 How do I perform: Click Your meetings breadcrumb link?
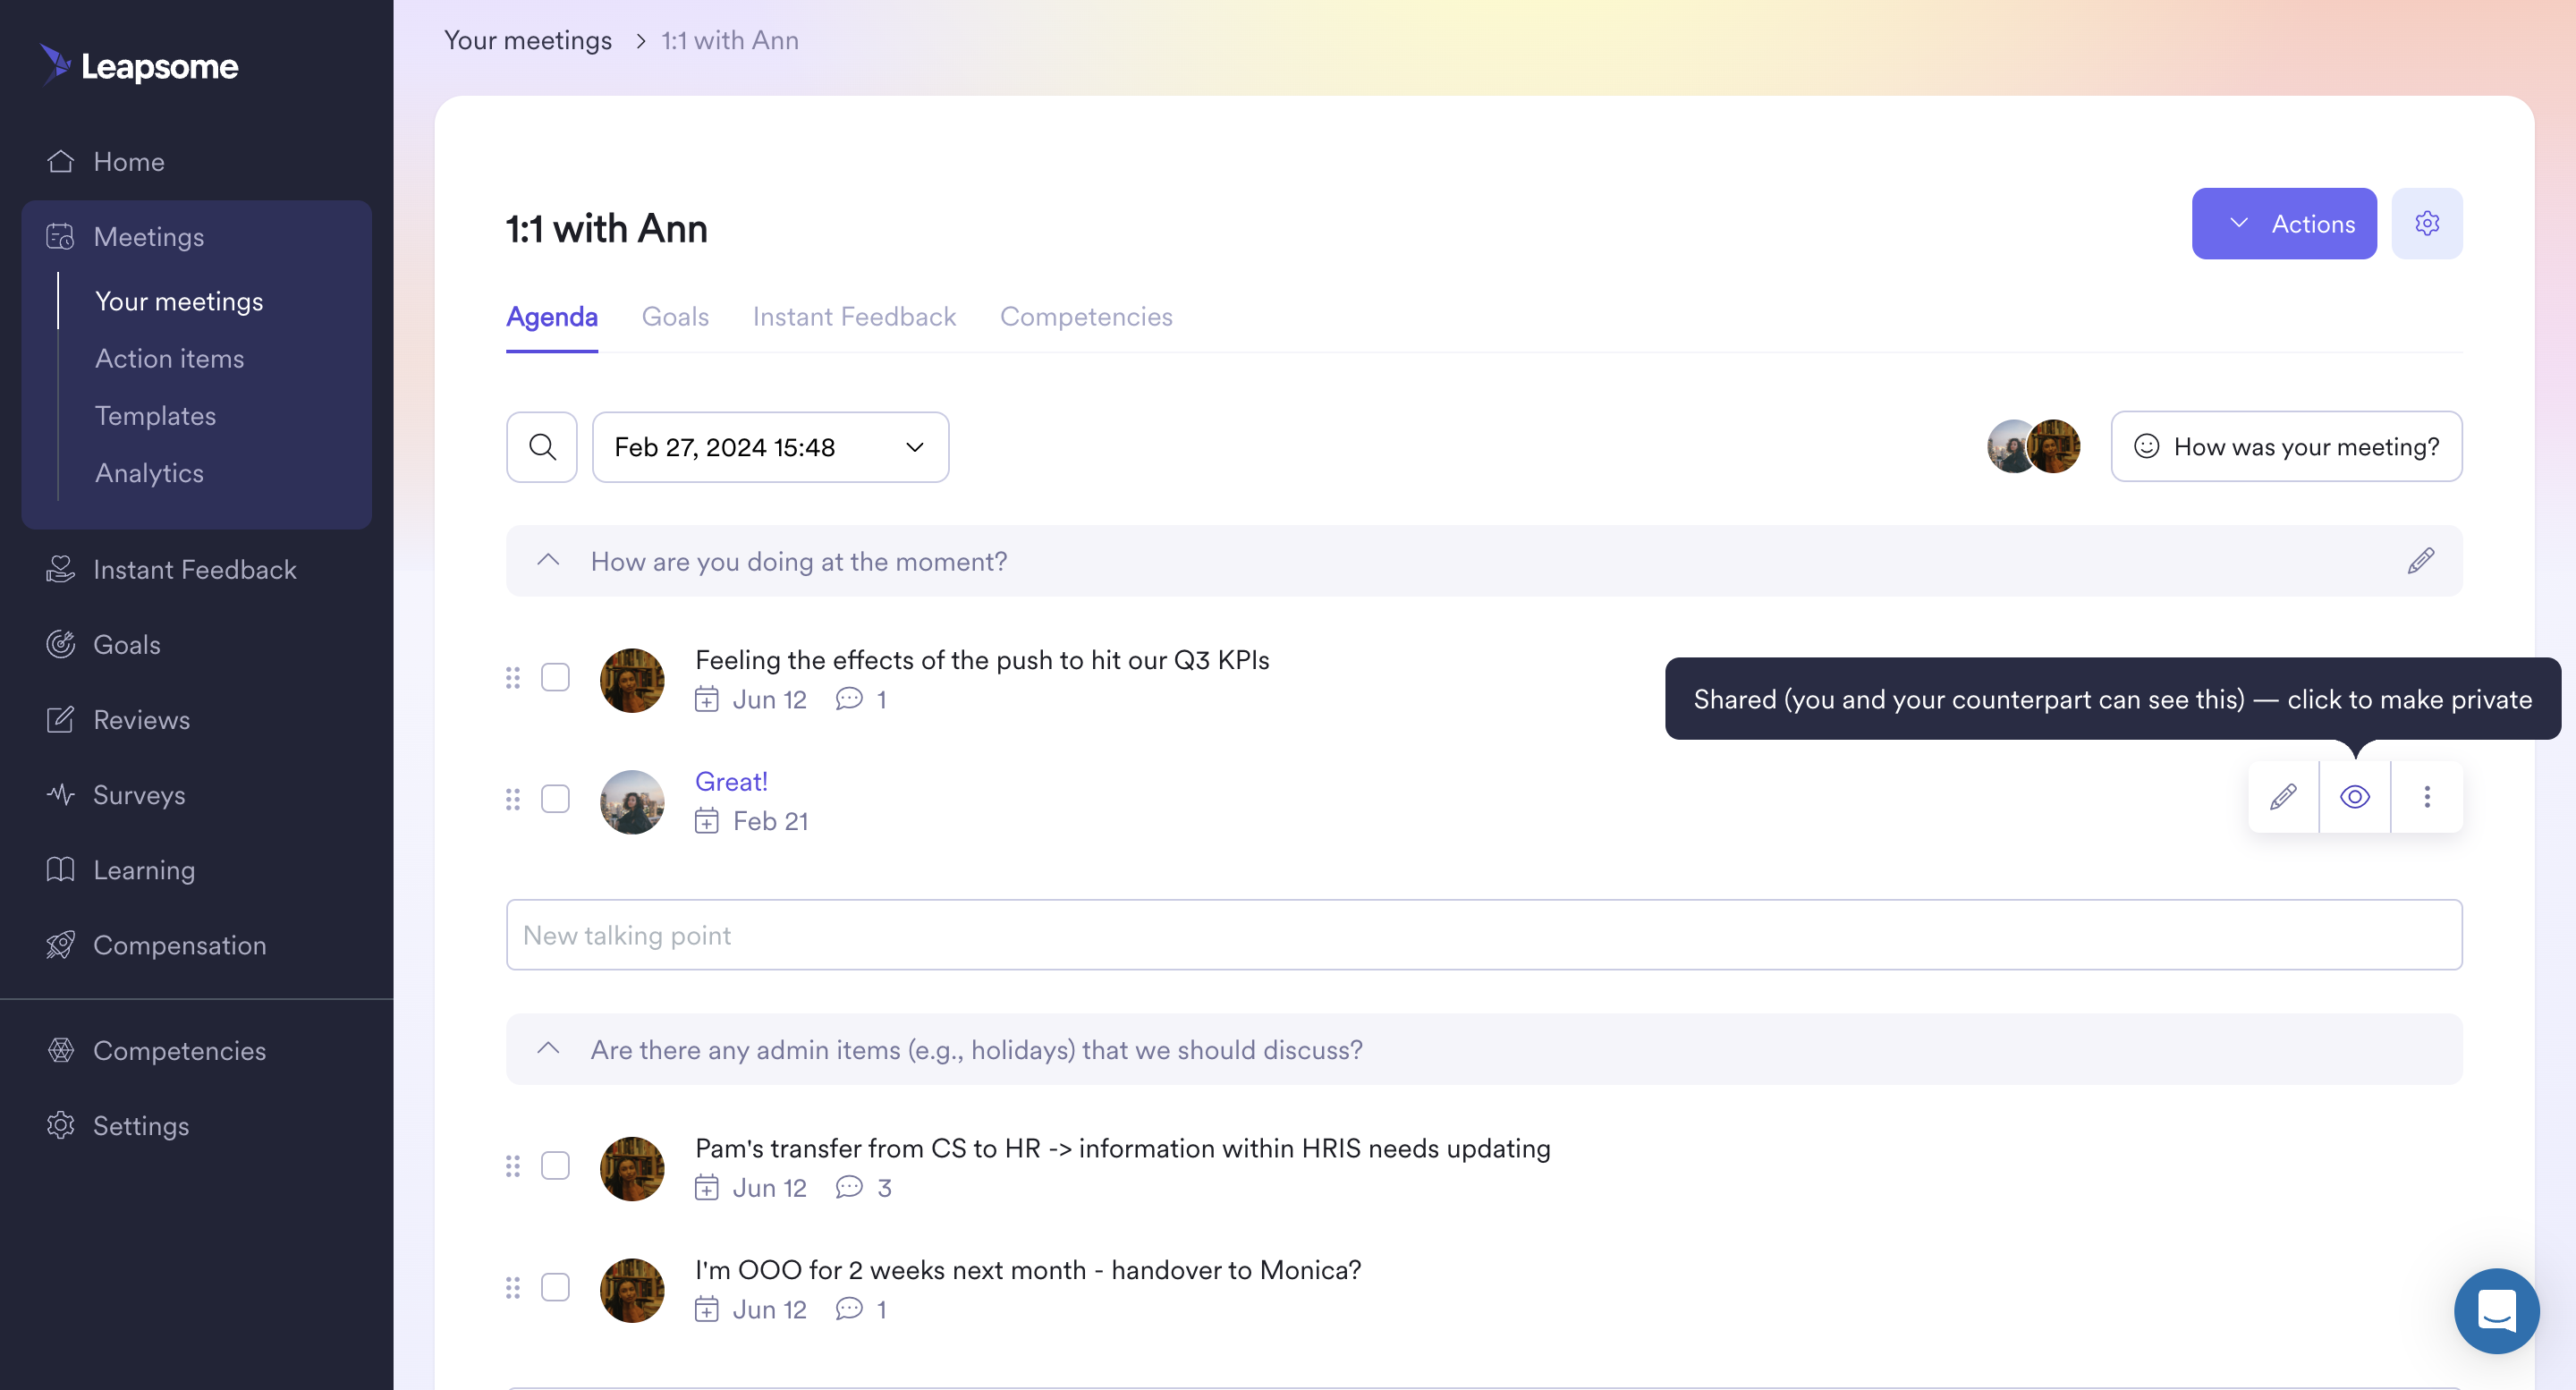(528, 40)
